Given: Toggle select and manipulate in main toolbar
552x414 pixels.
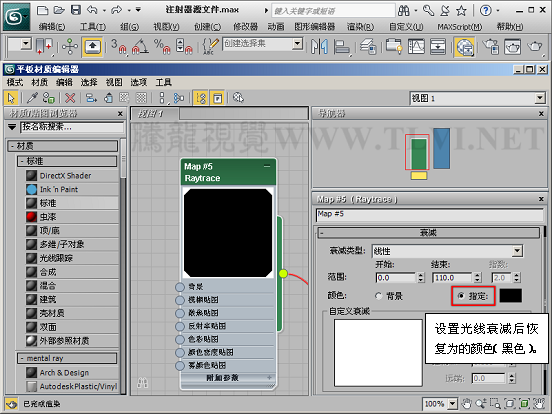Looking at the screenshot, I should [70, 46].
